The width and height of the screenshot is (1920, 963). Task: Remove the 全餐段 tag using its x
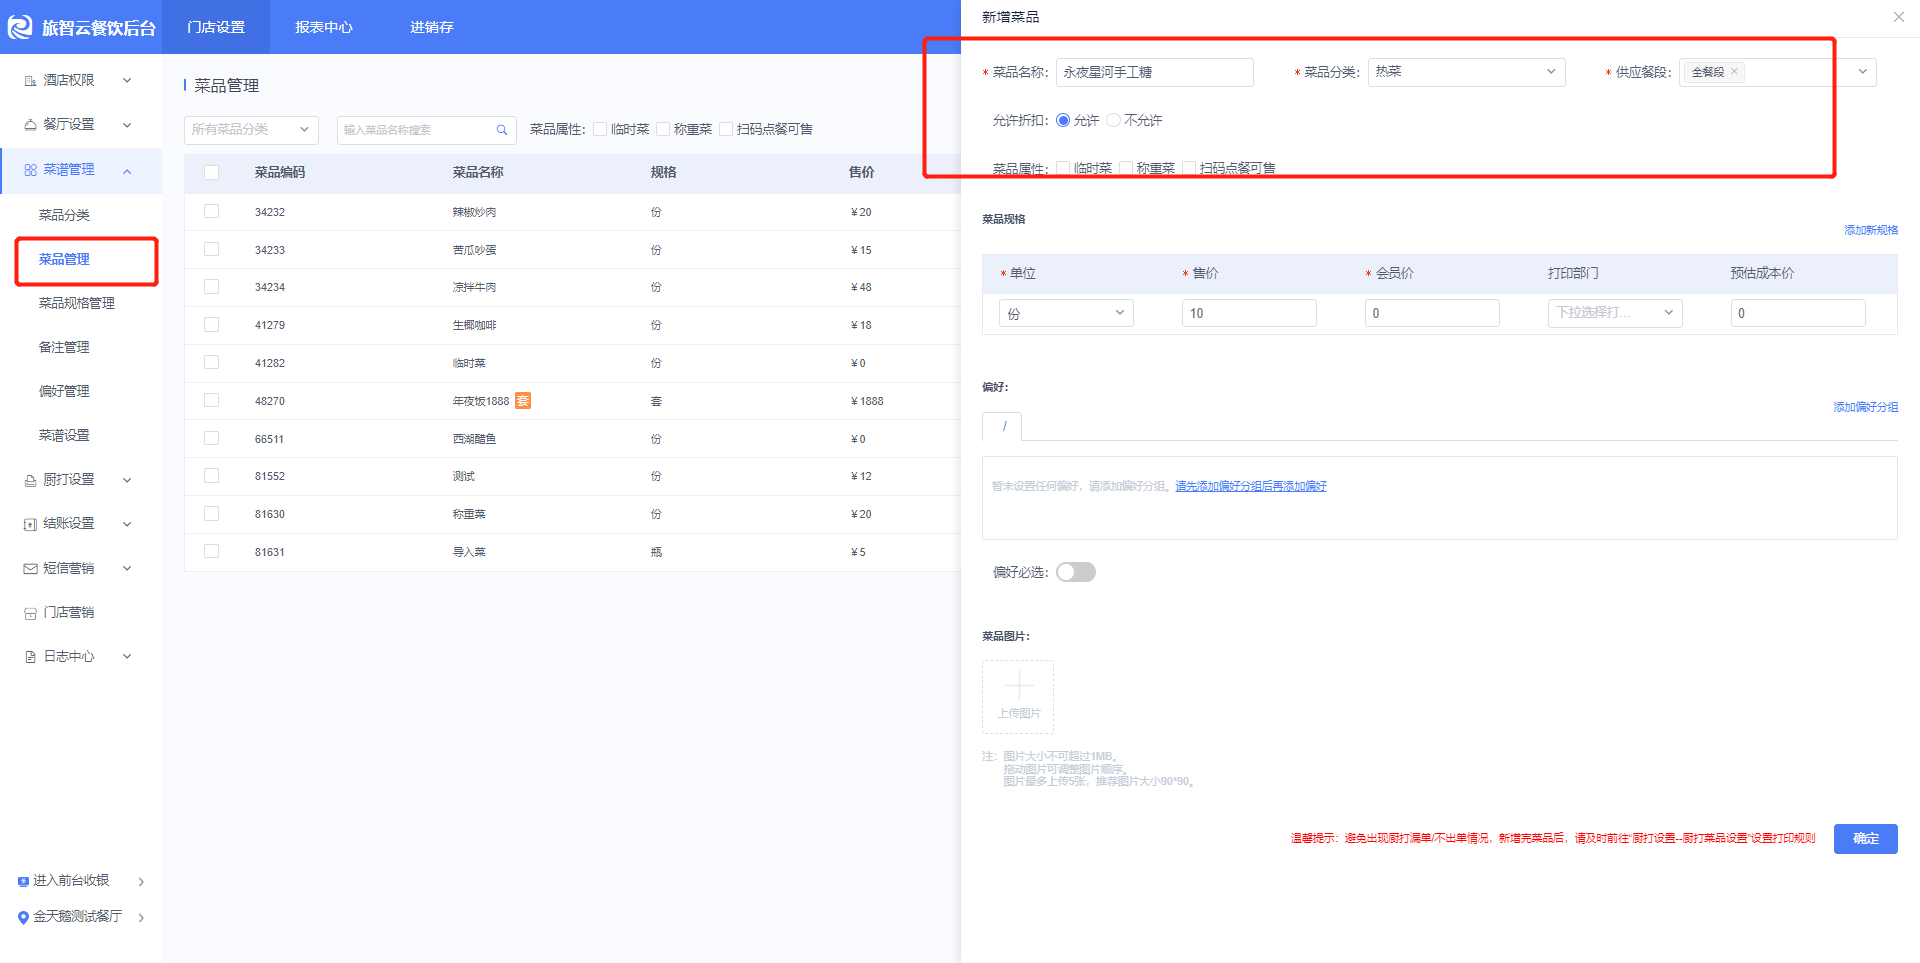1734,71
